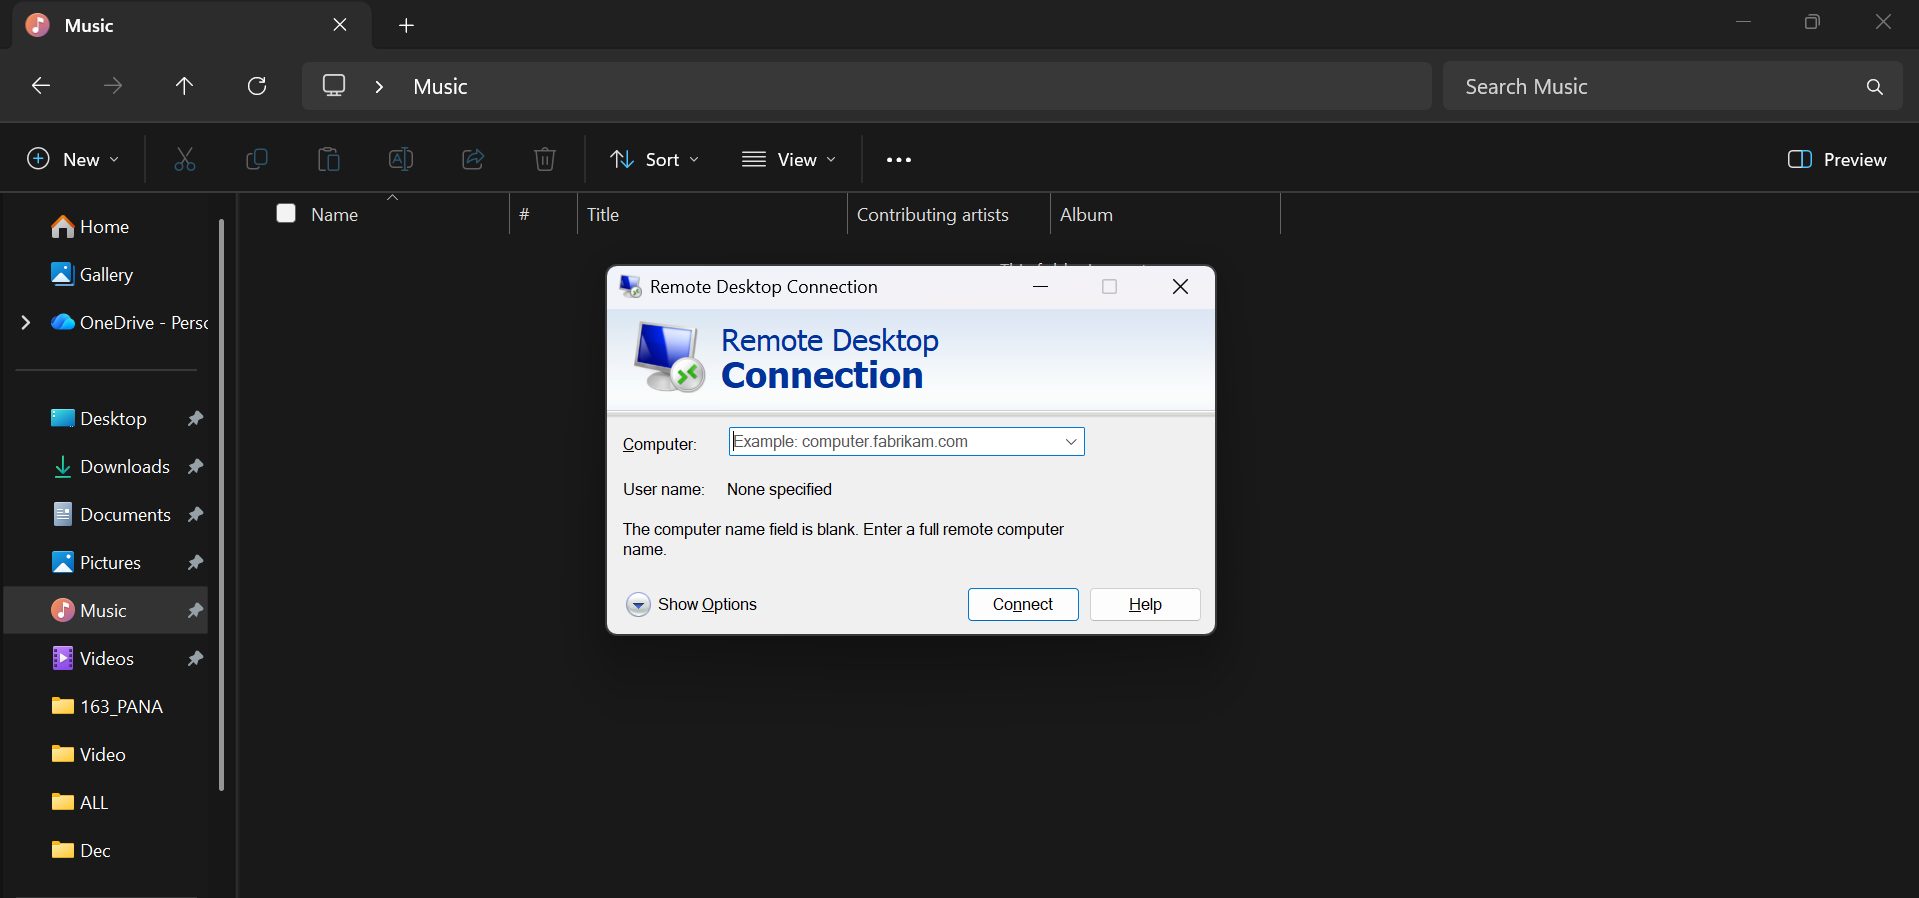The width and height of the screenshot is (1919, 898).
Task: Click the Copy icon in toolbar
Action: [257, 159]
